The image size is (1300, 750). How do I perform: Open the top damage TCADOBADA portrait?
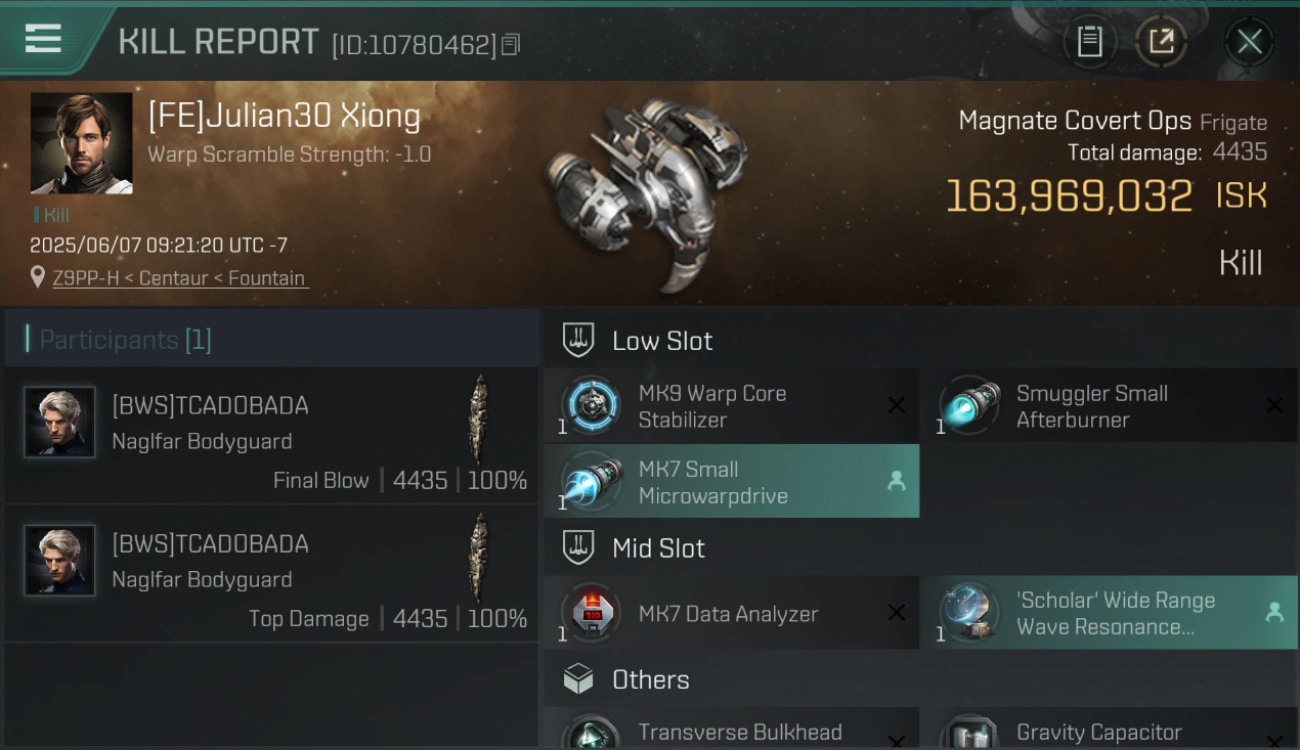point(60,561)
